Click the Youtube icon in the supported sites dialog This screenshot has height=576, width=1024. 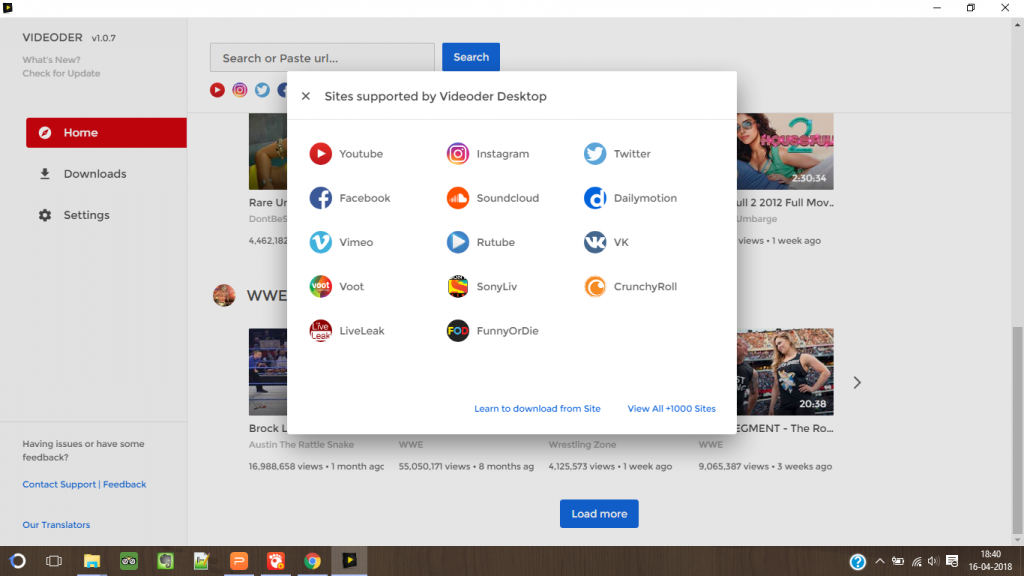(x=320, y=154)
